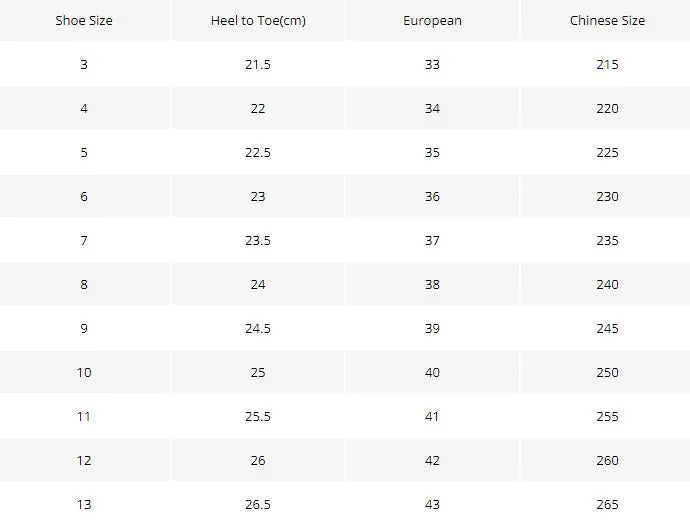The height and width of the screenshot is (527, 690).
Task: Select heel to toe value 21.5
Action: 258,65
